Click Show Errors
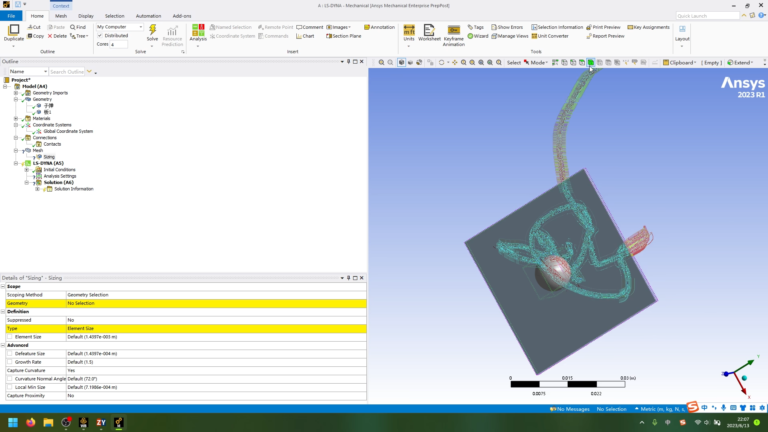This screenshot has width=768, height=432. (507, 27)
